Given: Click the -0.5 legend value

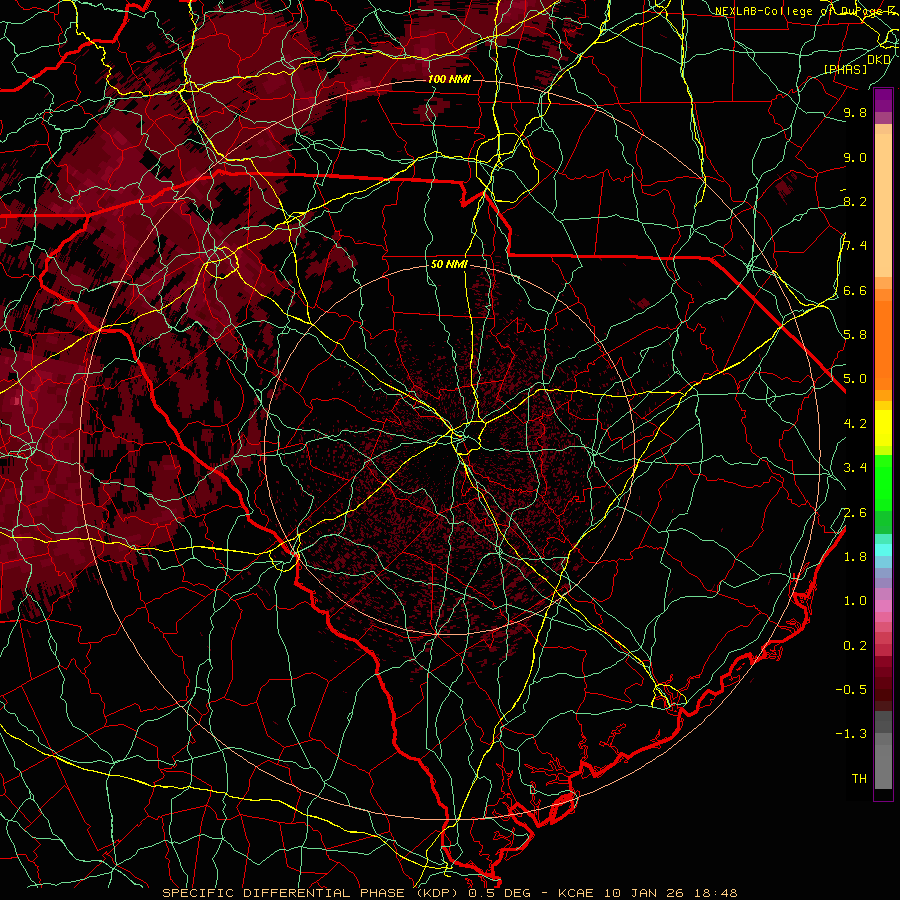Looking at the screenshot, I should pyautogui.click(x=851, y=690).
